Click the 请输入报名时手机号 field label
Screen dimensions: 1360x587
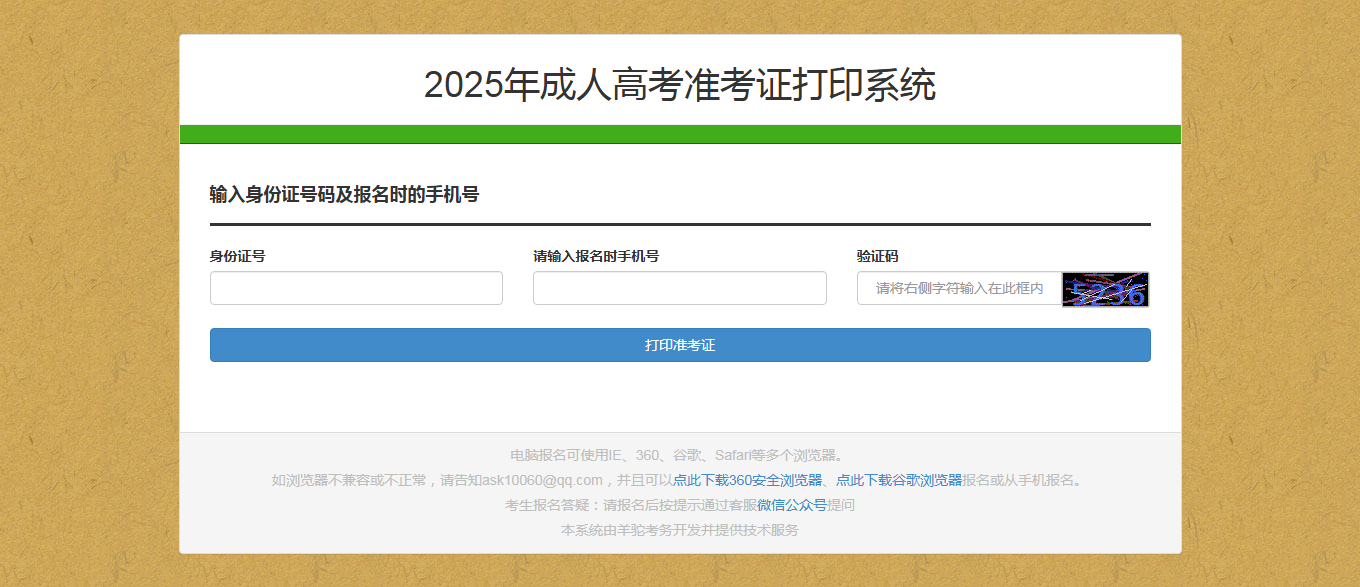point(596,256)
